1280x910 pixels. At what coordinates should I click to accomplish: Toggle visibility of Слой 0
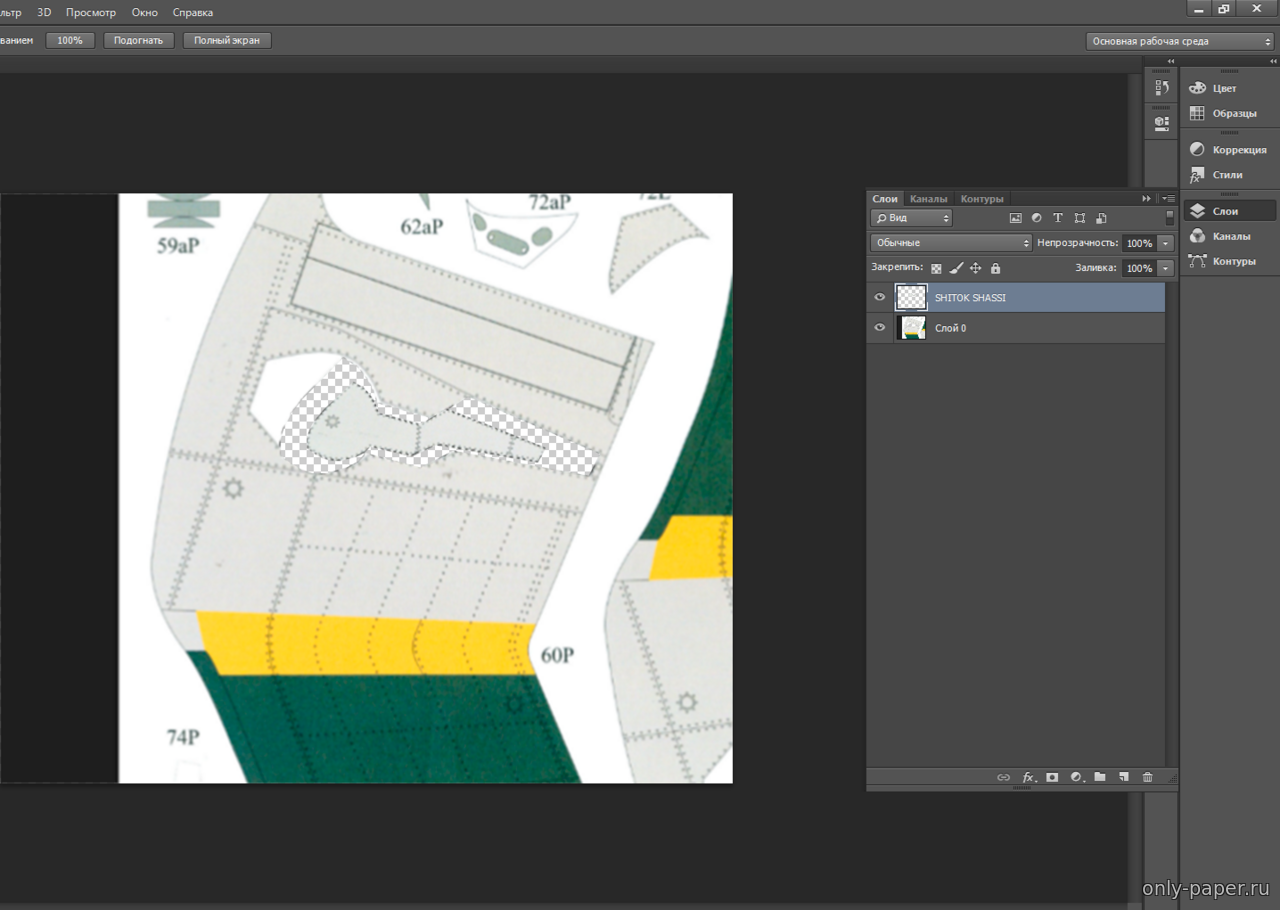(x=880, y=328)
